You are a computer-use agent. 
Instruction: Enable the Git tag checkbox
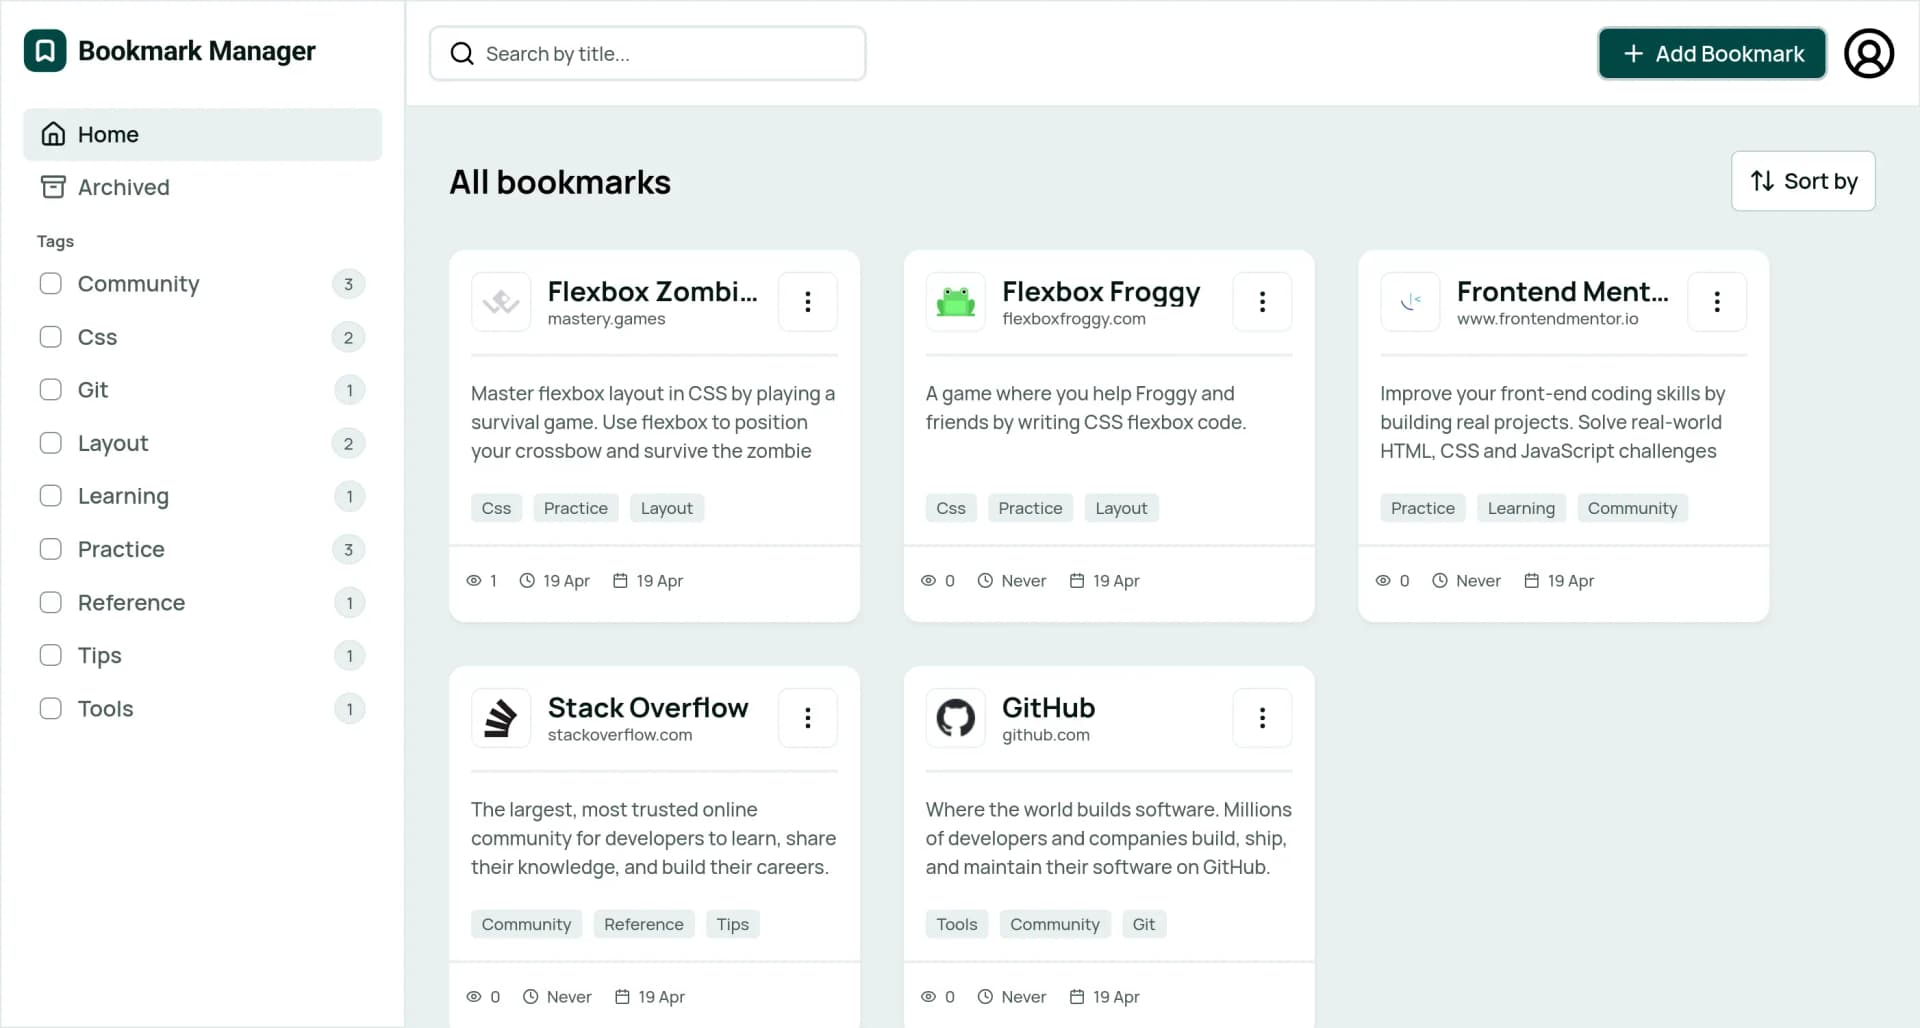(x=51, y=390)
